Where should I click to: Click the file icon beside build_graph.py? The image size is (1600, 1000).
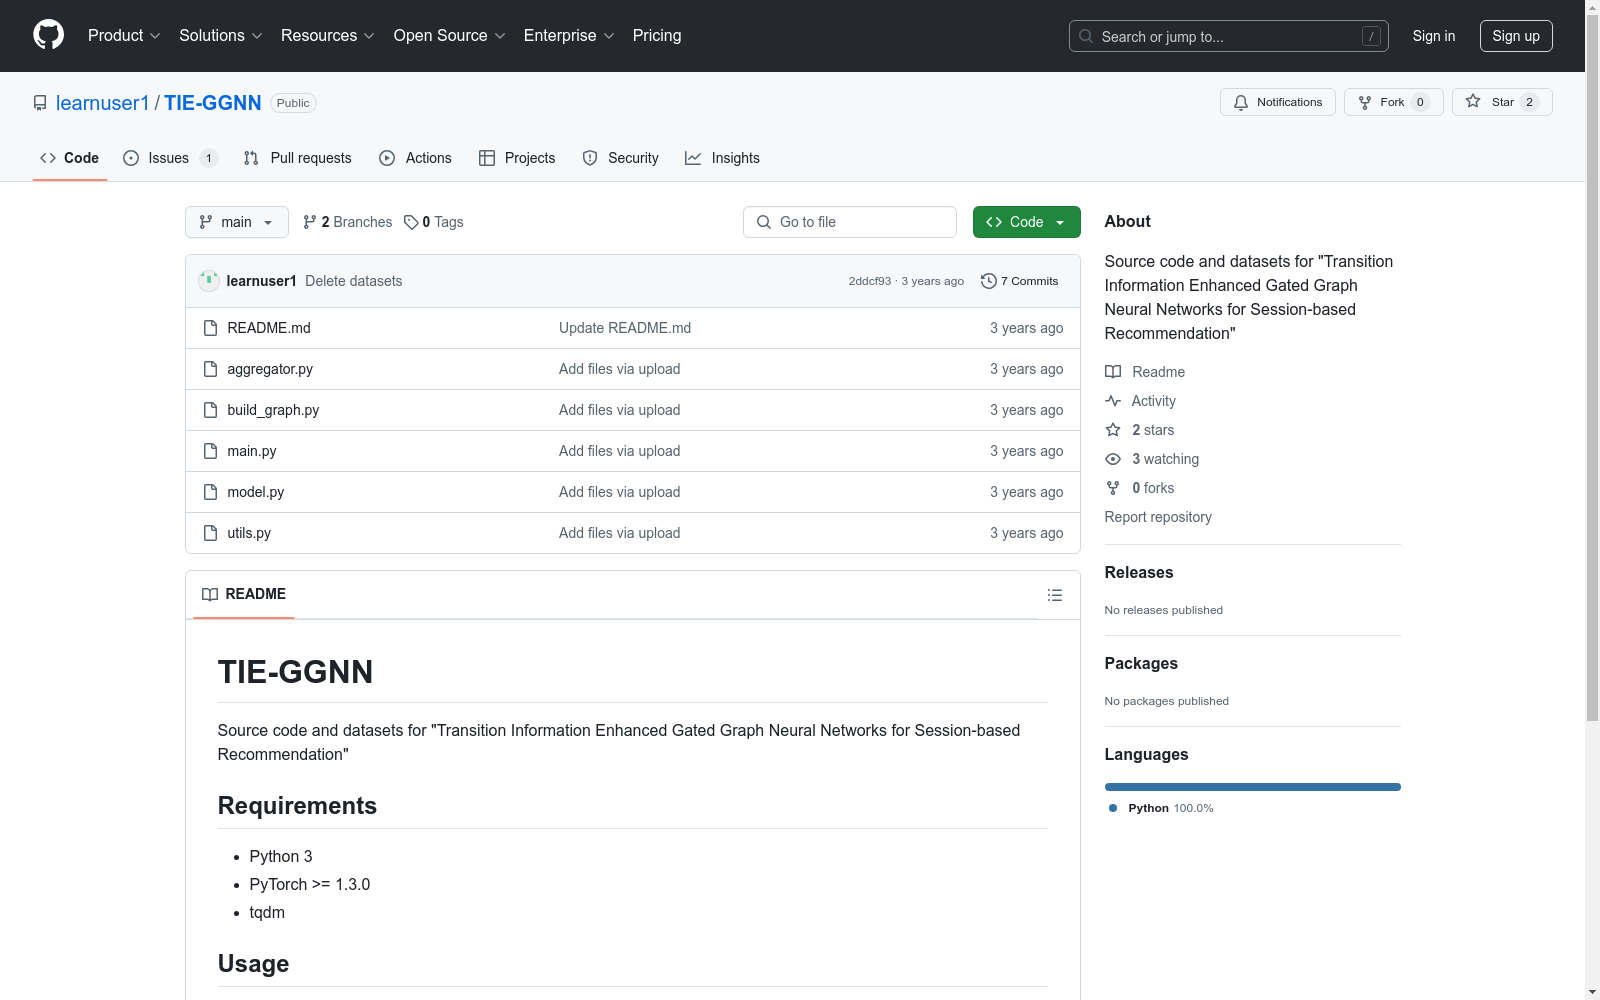(210, 410)
